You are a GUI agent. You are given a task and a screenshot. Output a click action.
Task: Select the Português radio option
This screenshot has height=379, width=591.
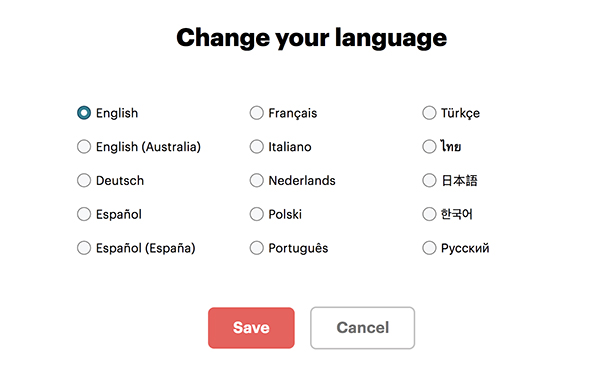[x=256, y=248]
